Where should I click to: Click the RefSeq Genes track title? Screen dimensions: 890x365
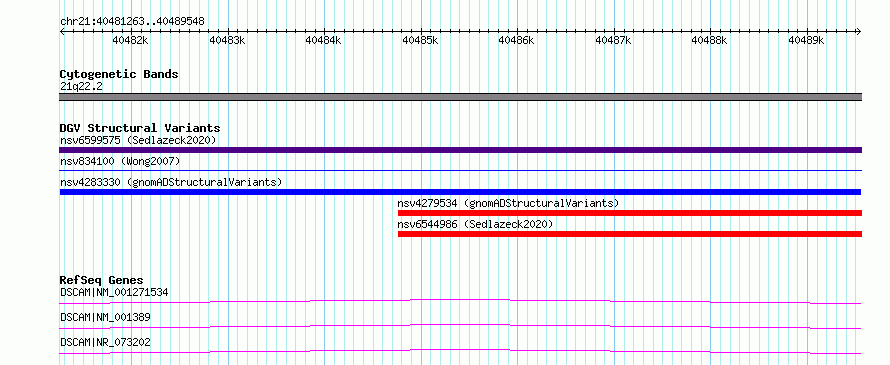(x=102, y=280)
